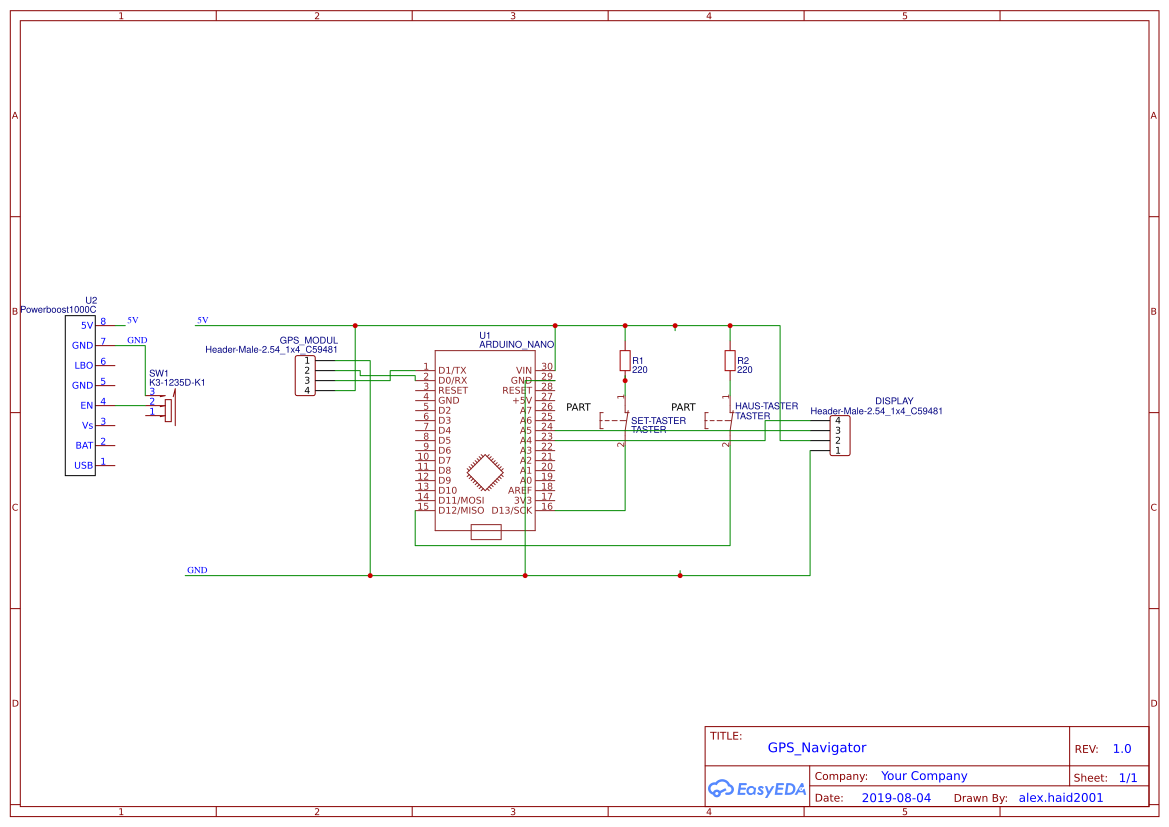Click the GPS_Navigator title text

817,747
